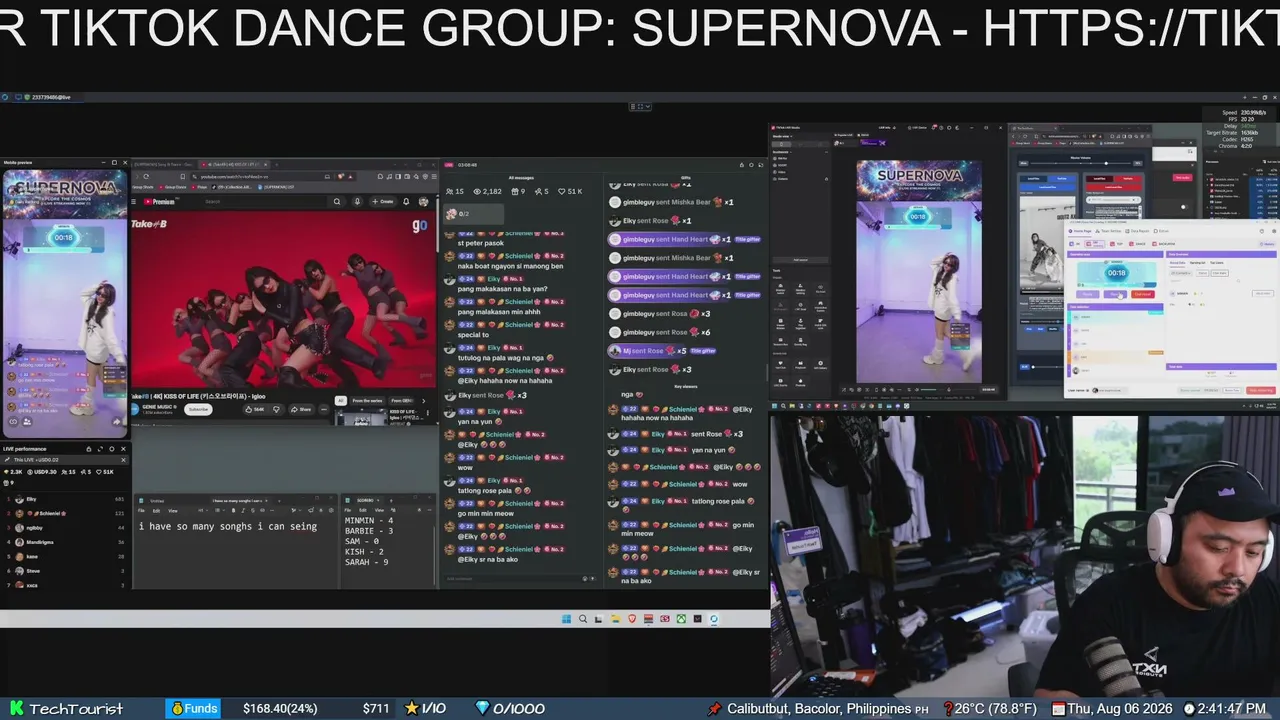This screenshot has width=1280, height=720.
Task: Click the "st peter pasok" chat message
Action: coord(482,243)
